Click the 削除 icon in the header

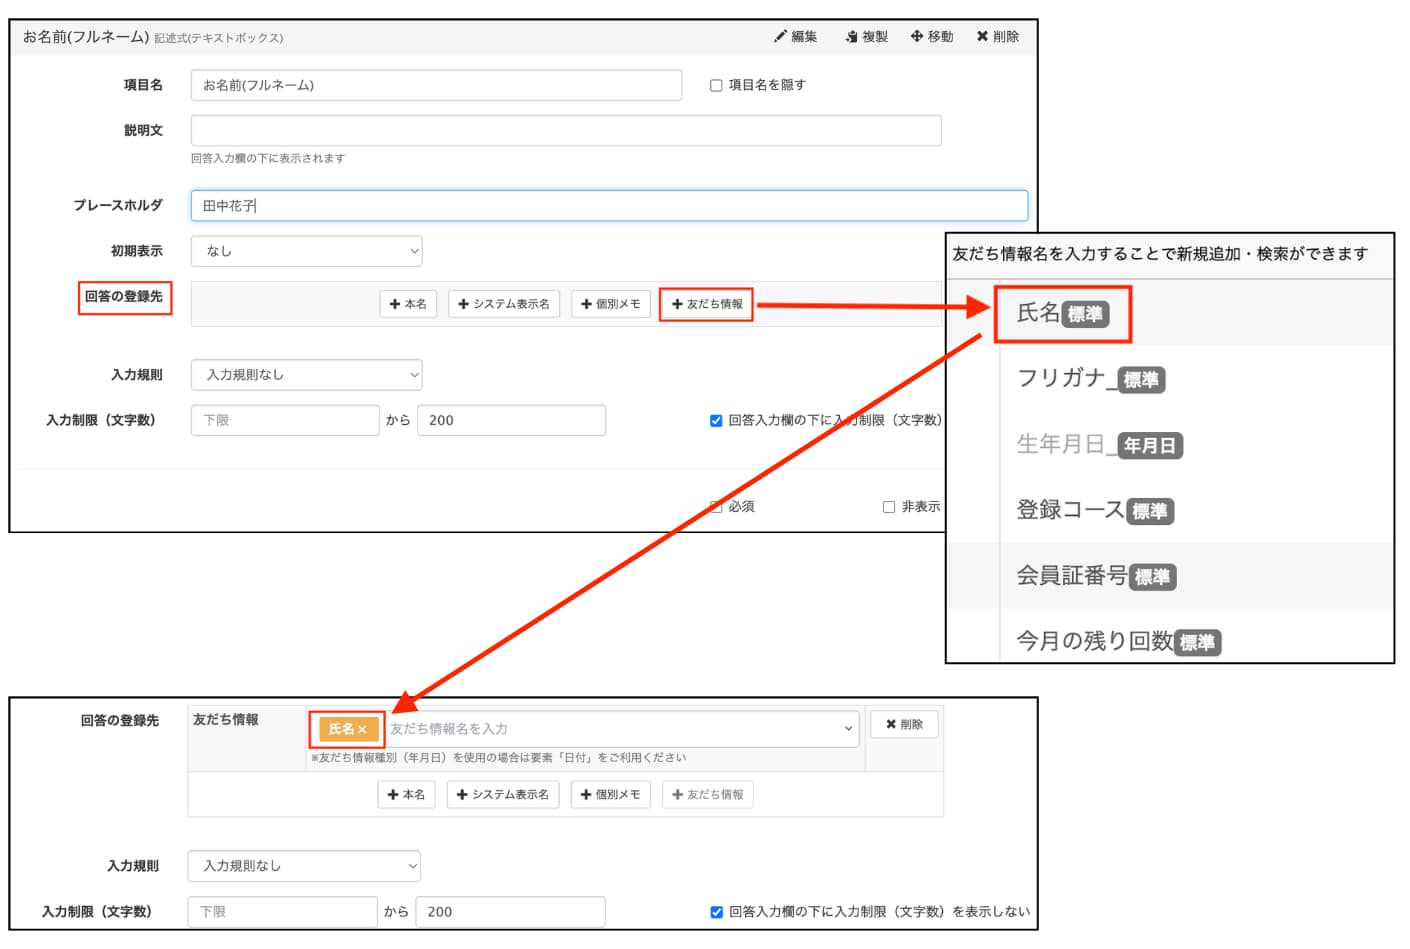coord(983,37)
